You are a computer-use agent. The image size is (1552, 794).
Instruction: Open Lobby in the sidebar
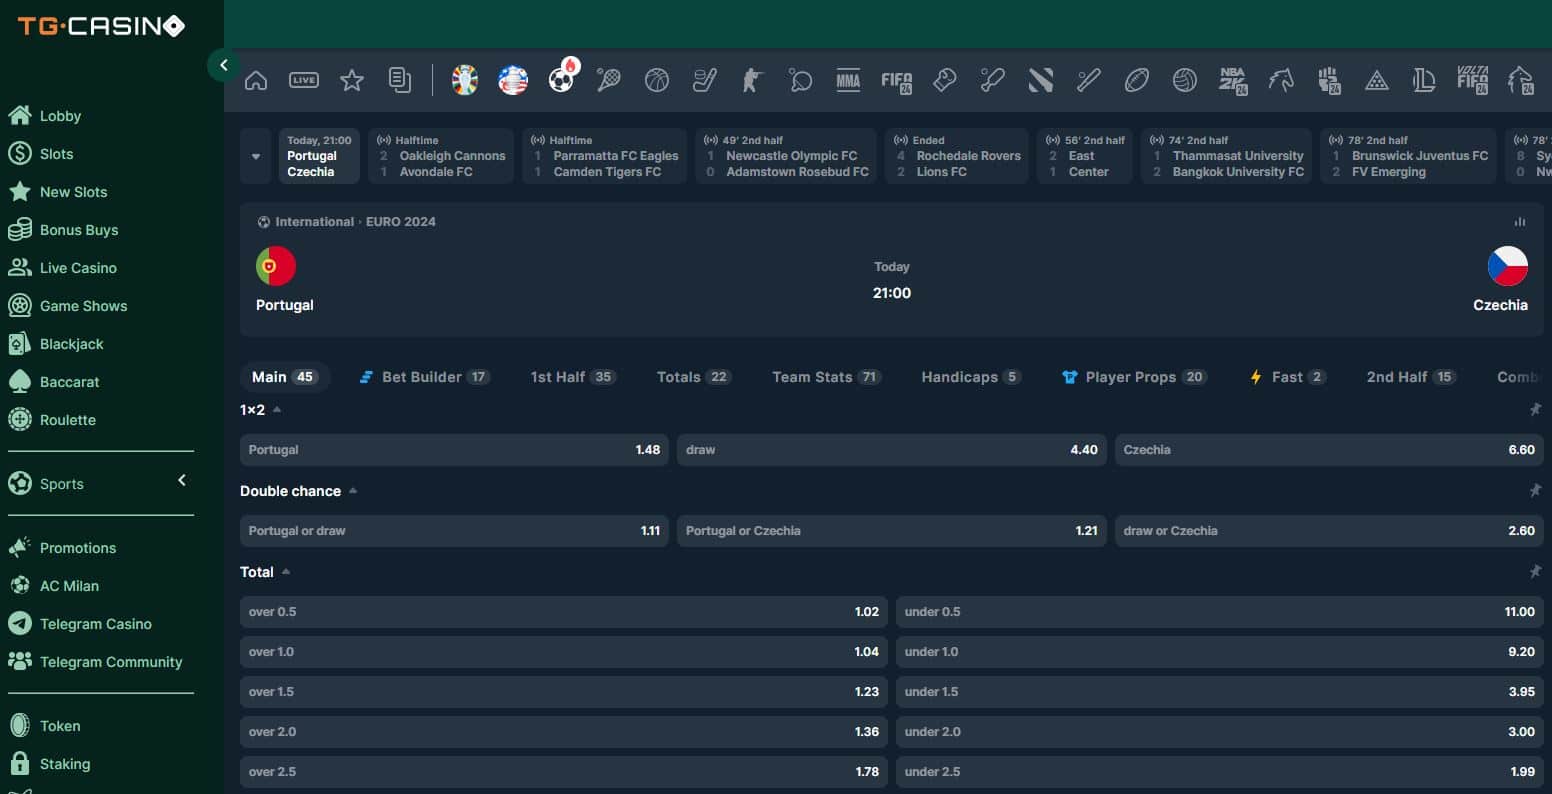(45, 116)
